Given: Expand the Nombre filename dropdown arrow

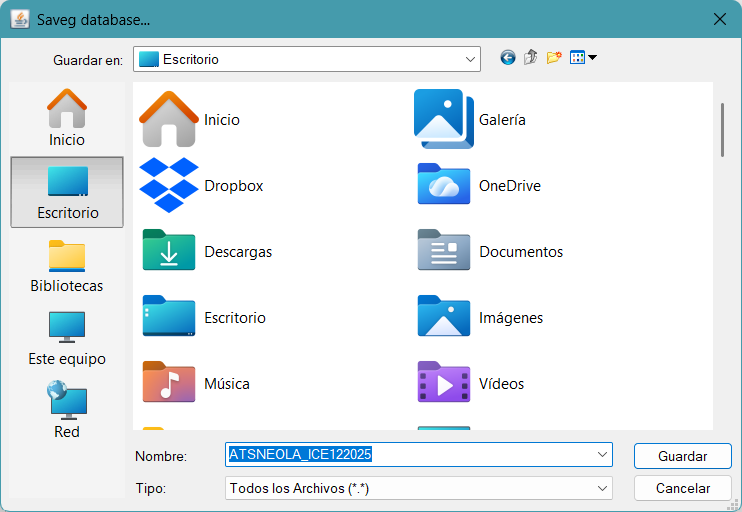Looking at the screenshot, I should (602, 455).
